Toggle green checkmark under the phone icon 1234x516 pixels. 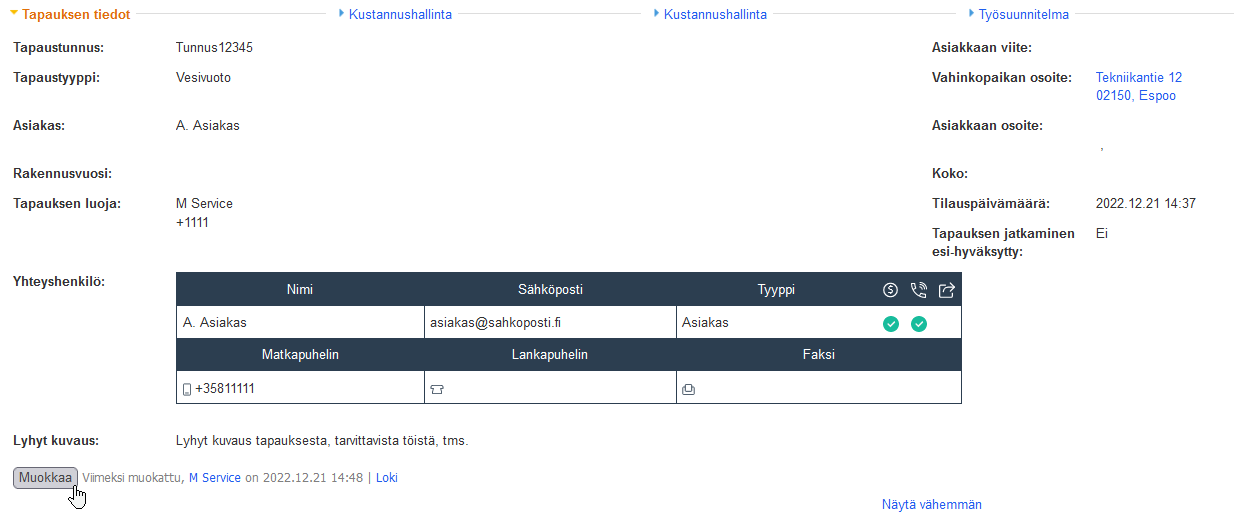919,323
